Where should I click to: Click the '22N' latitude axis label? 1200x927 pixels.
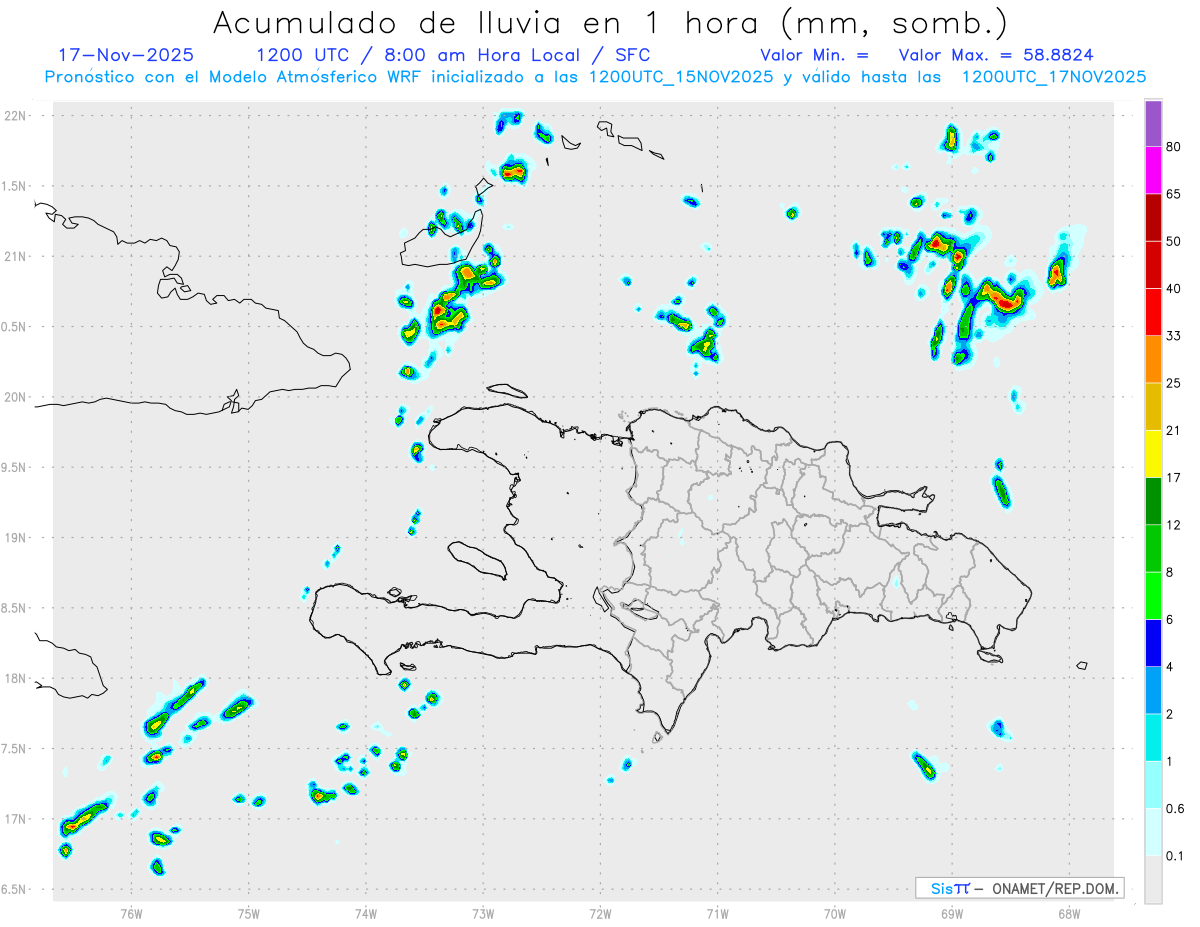click(x=16, y=116)
